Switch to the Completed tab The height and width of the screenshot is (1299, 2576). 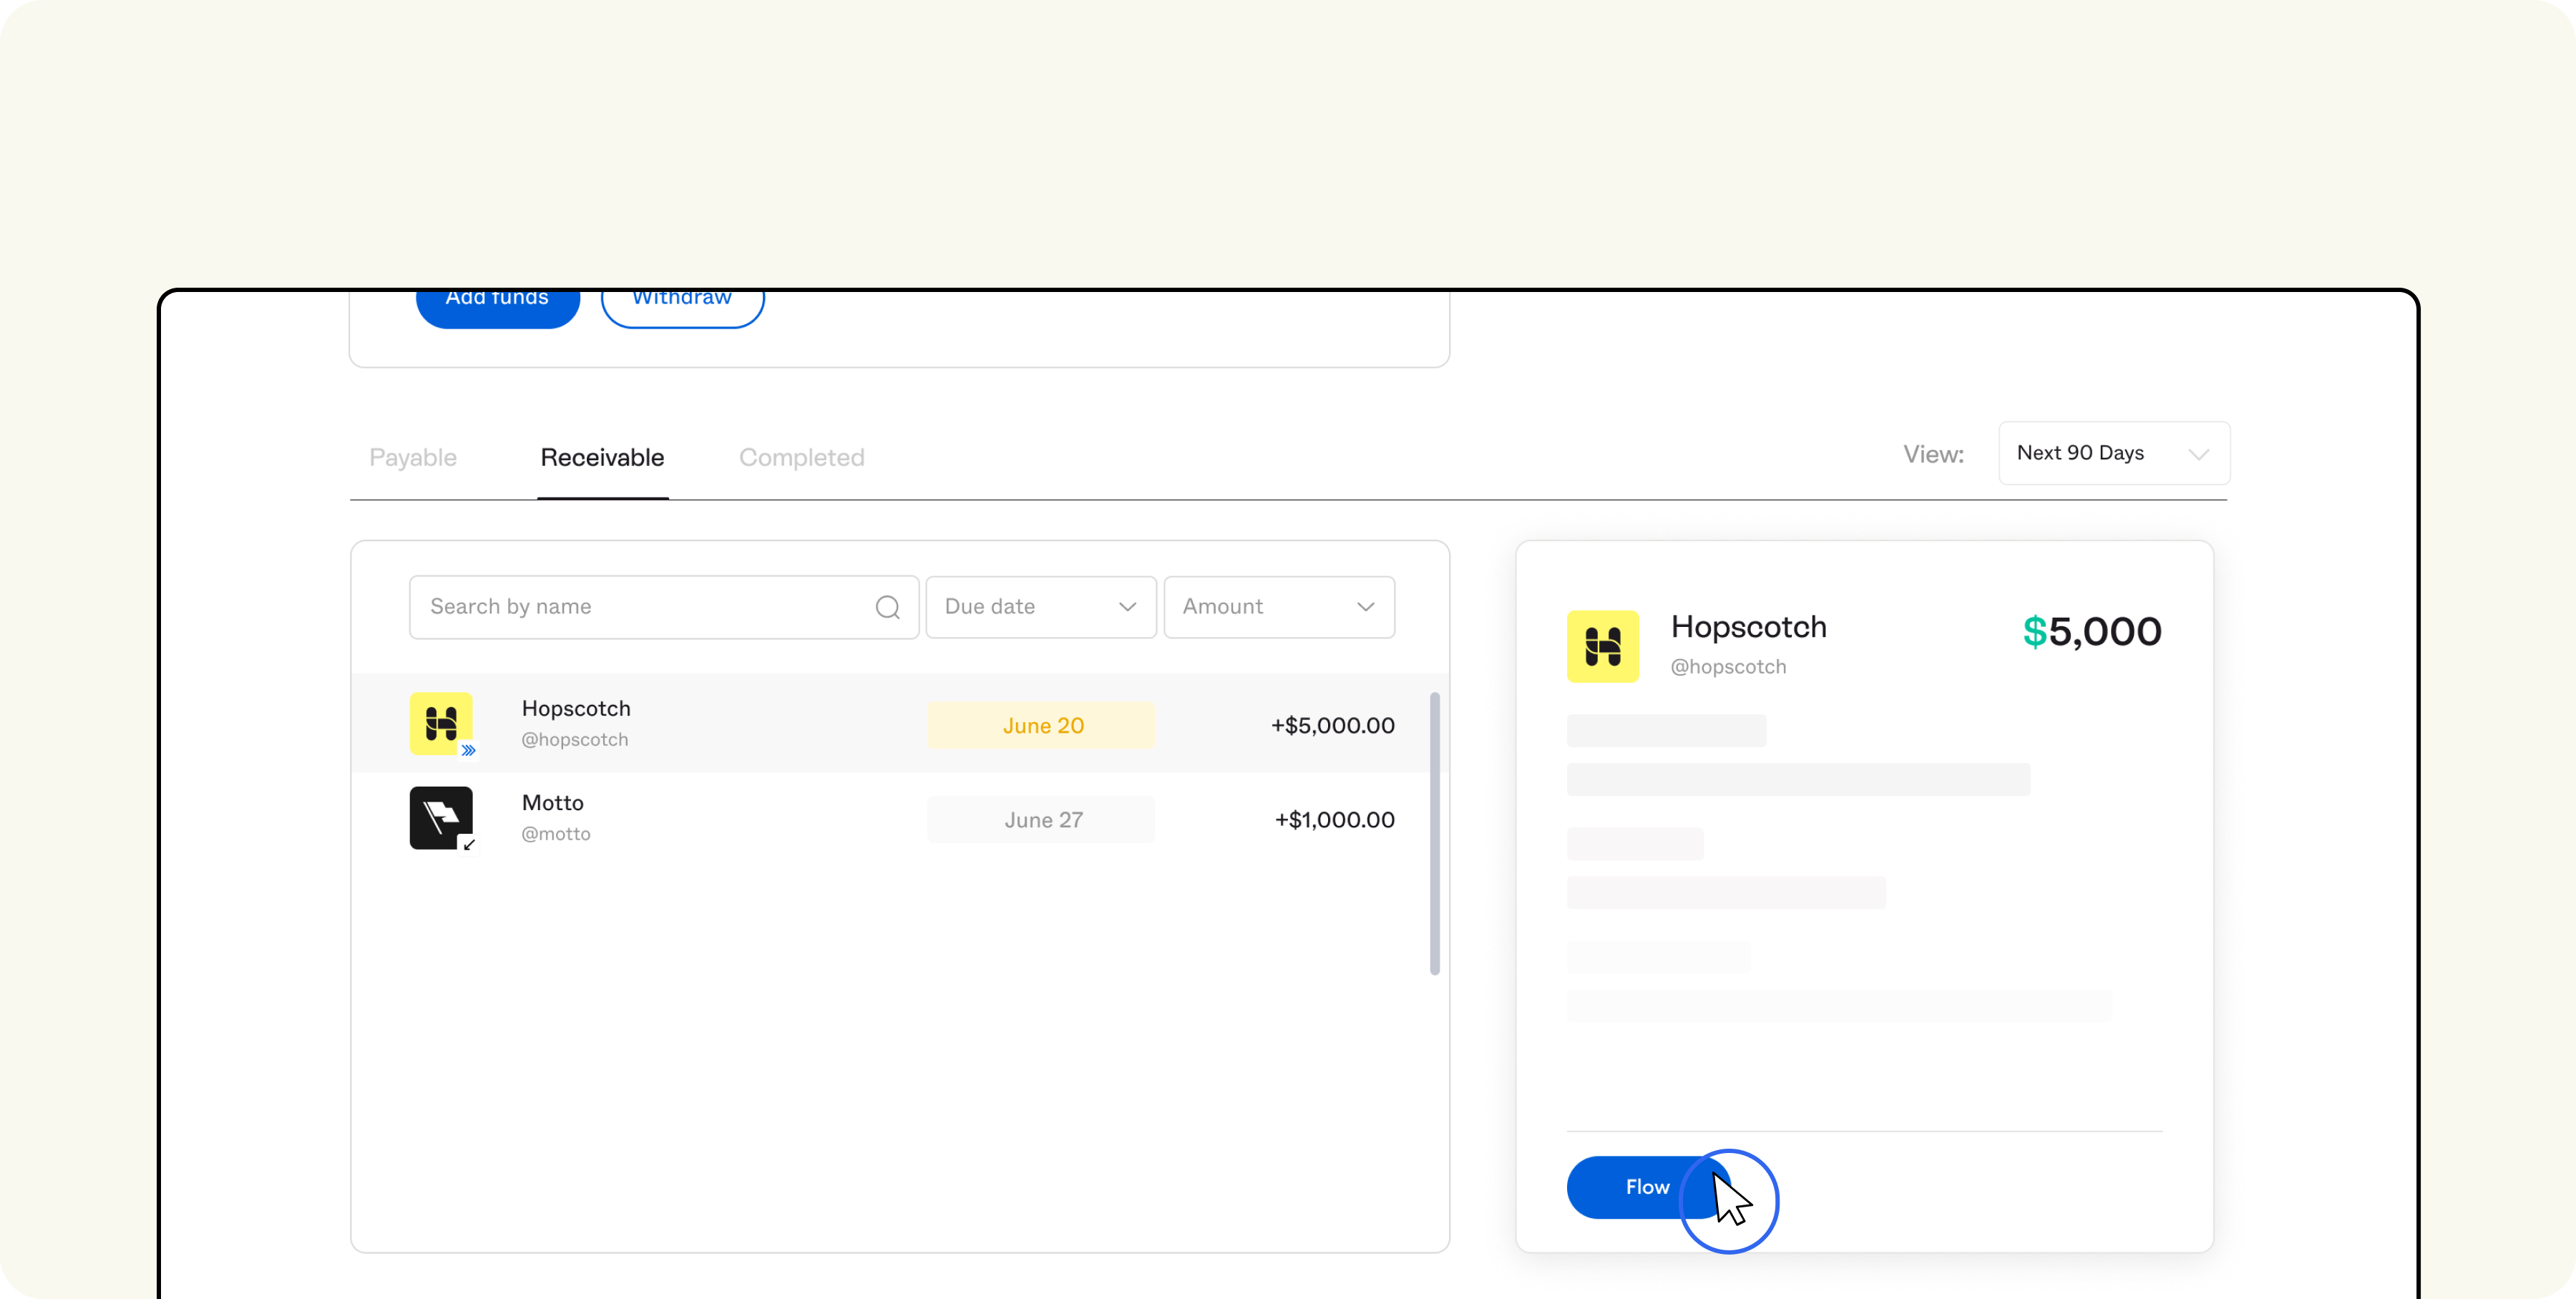801,458
